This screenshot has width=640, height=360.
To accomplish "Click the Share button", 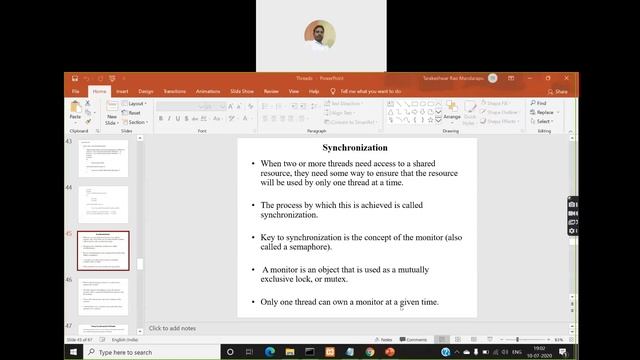I will pos(558,91).
